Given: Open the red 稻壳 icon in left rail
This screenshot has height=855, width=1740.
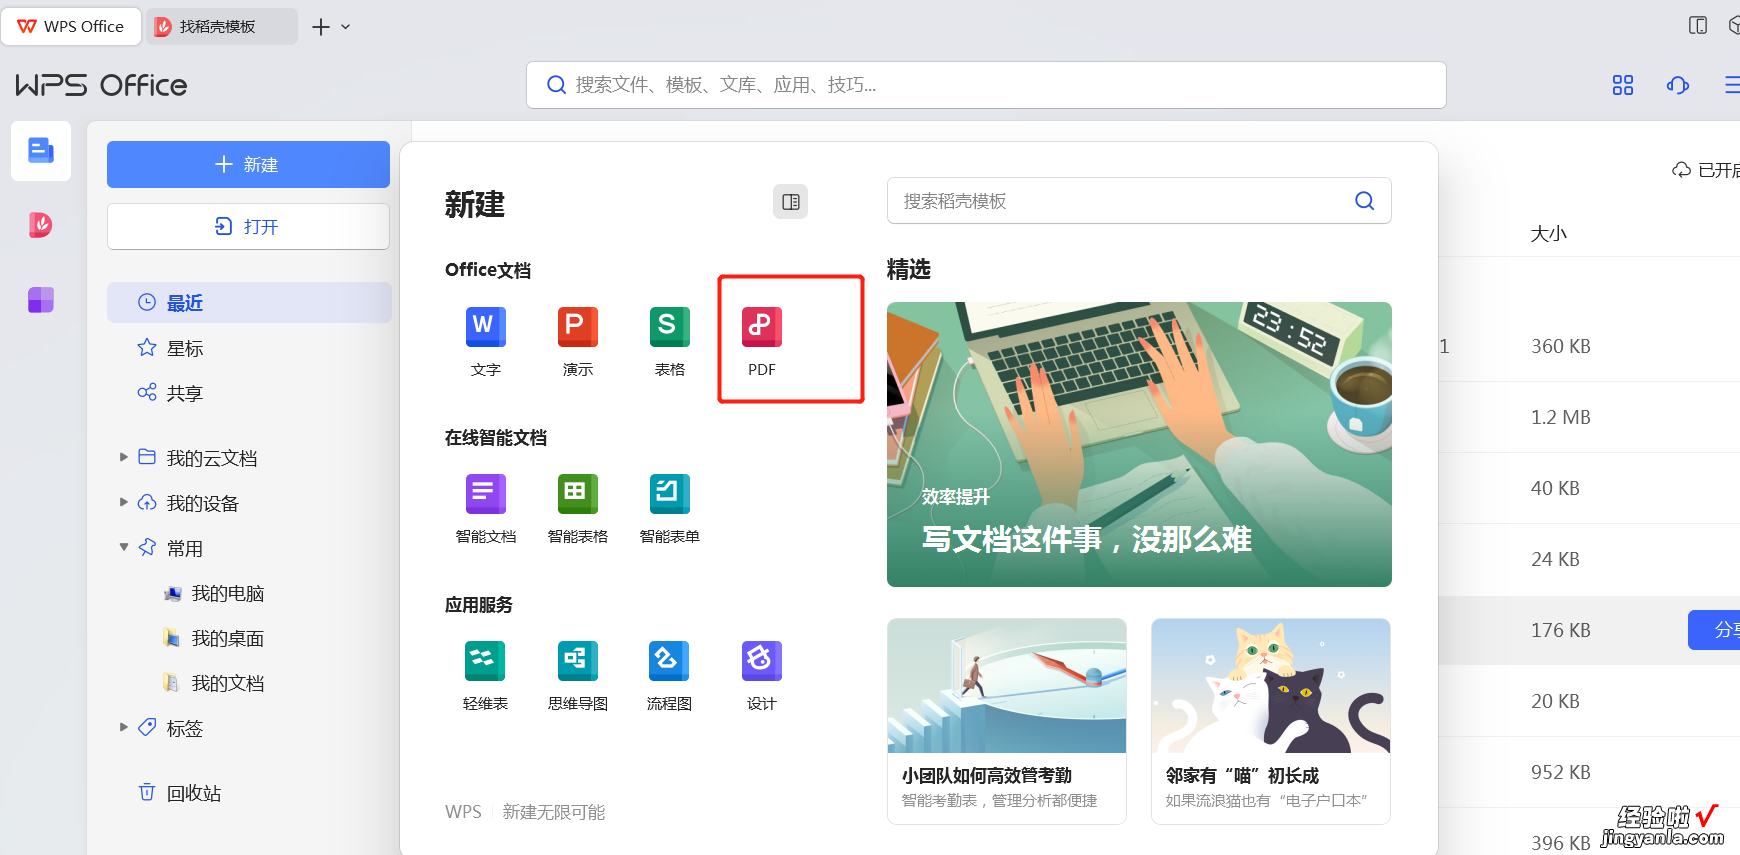Looking at the screenshot, I should tap(41, 225).
